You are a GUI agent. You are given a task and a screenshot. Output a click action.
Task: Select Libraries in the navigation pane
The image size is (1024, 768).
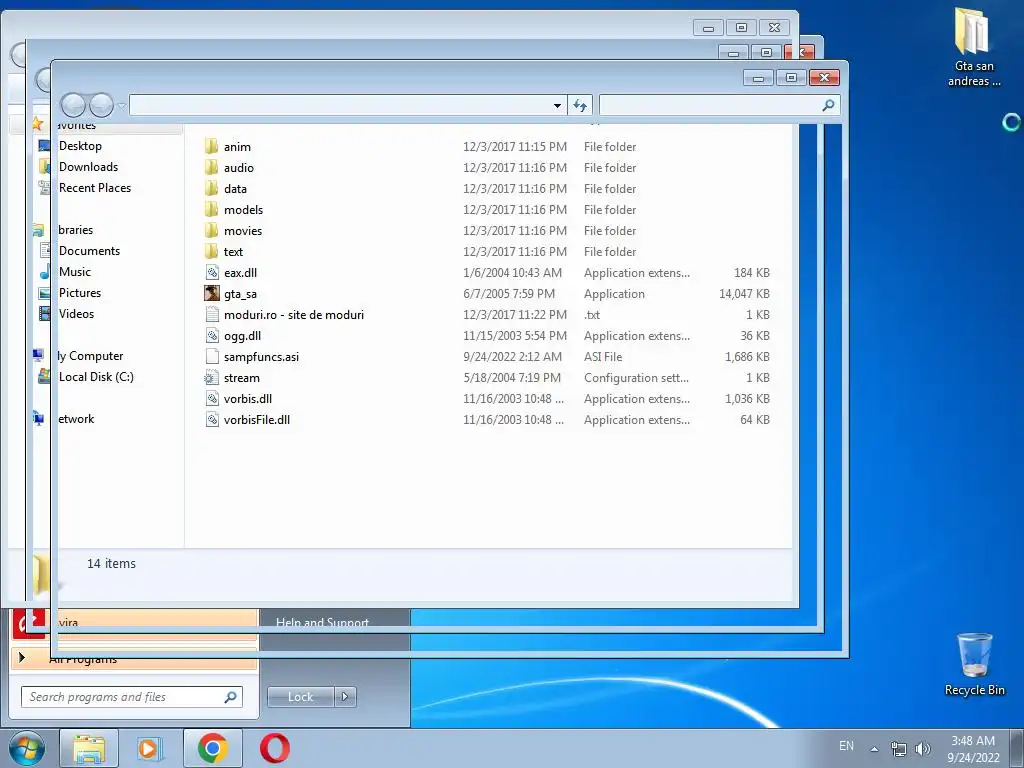75,230
